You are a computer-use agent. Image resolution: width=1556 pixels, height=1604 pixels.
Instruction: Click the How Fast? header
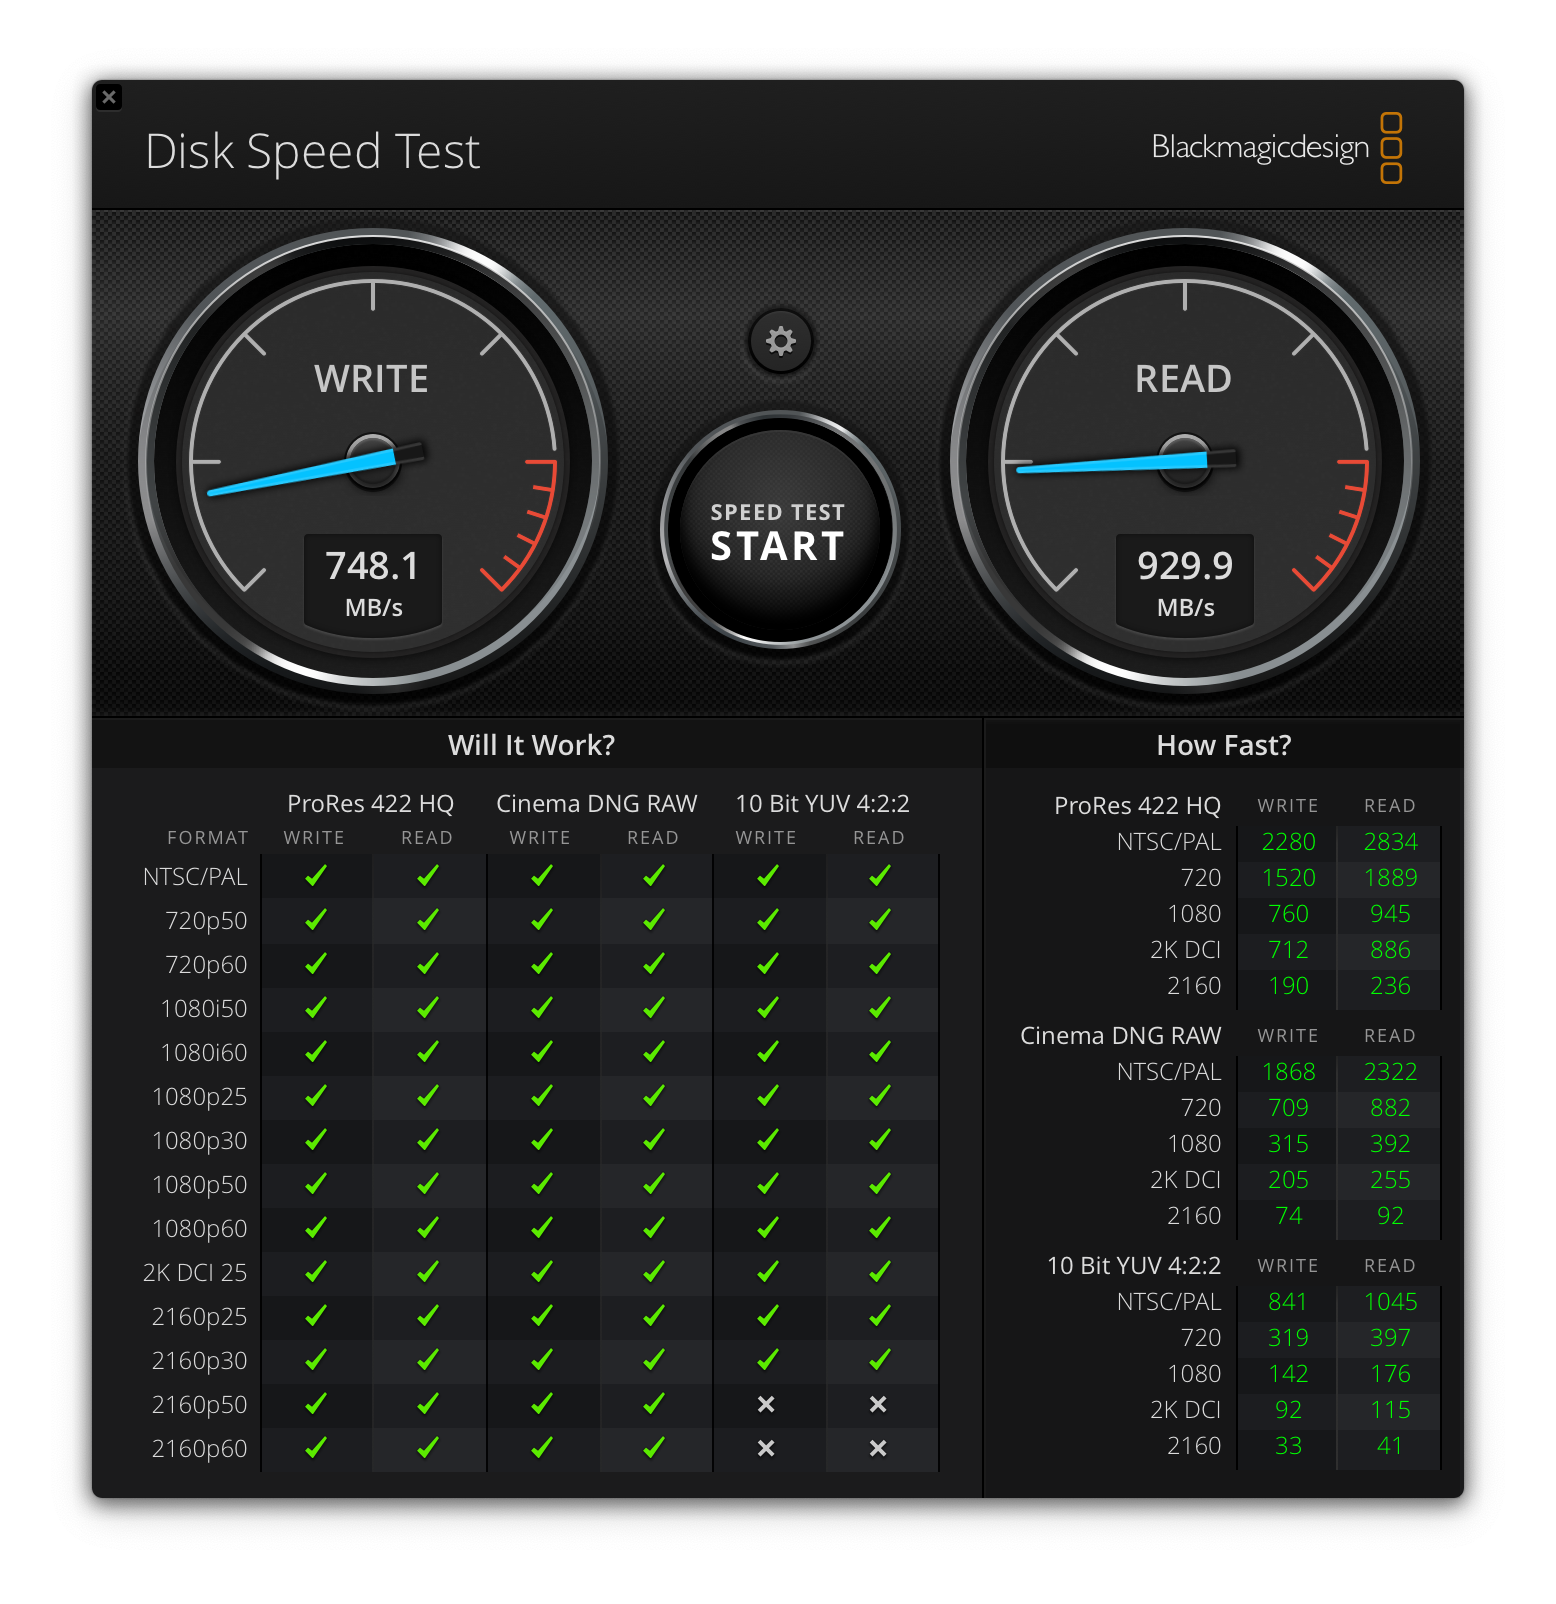click(1224, 745)
